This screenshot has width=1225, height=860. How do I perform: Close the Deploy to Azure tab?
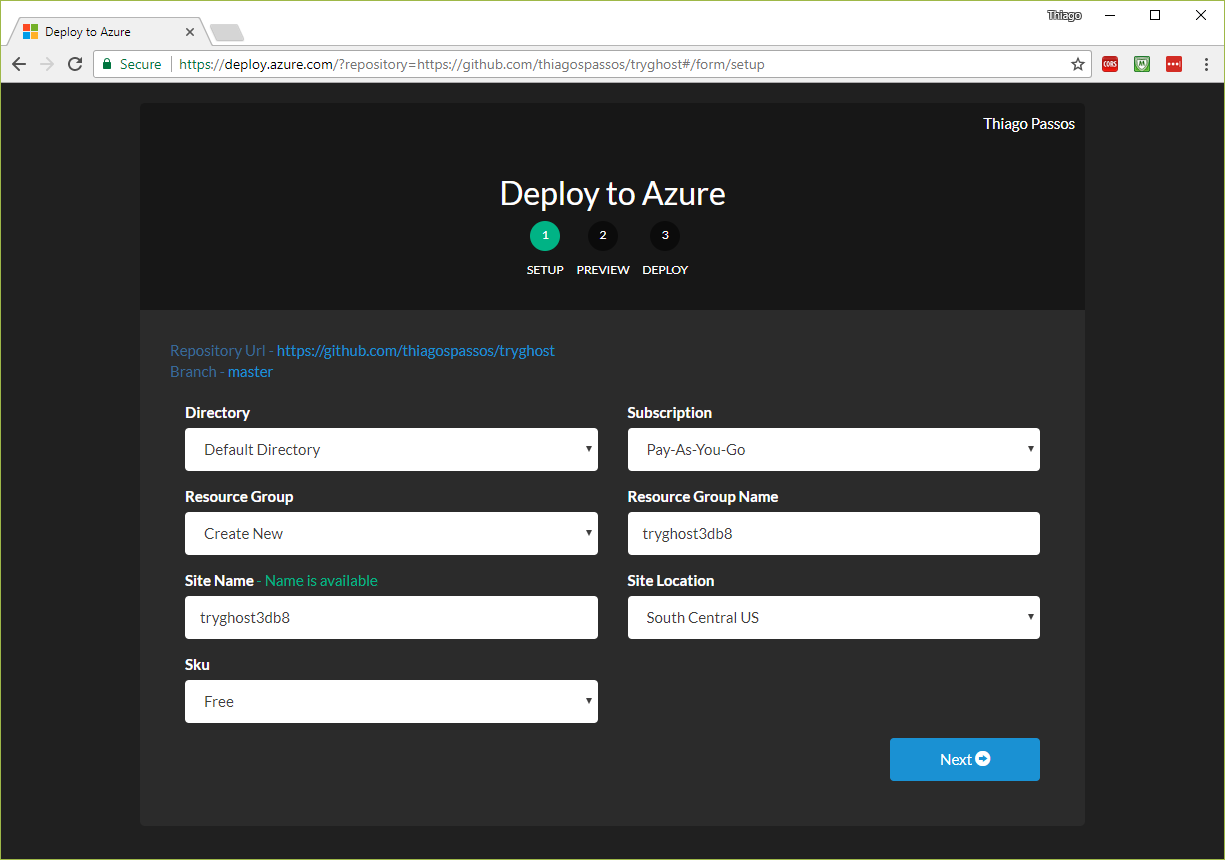[x=190, y=32]
